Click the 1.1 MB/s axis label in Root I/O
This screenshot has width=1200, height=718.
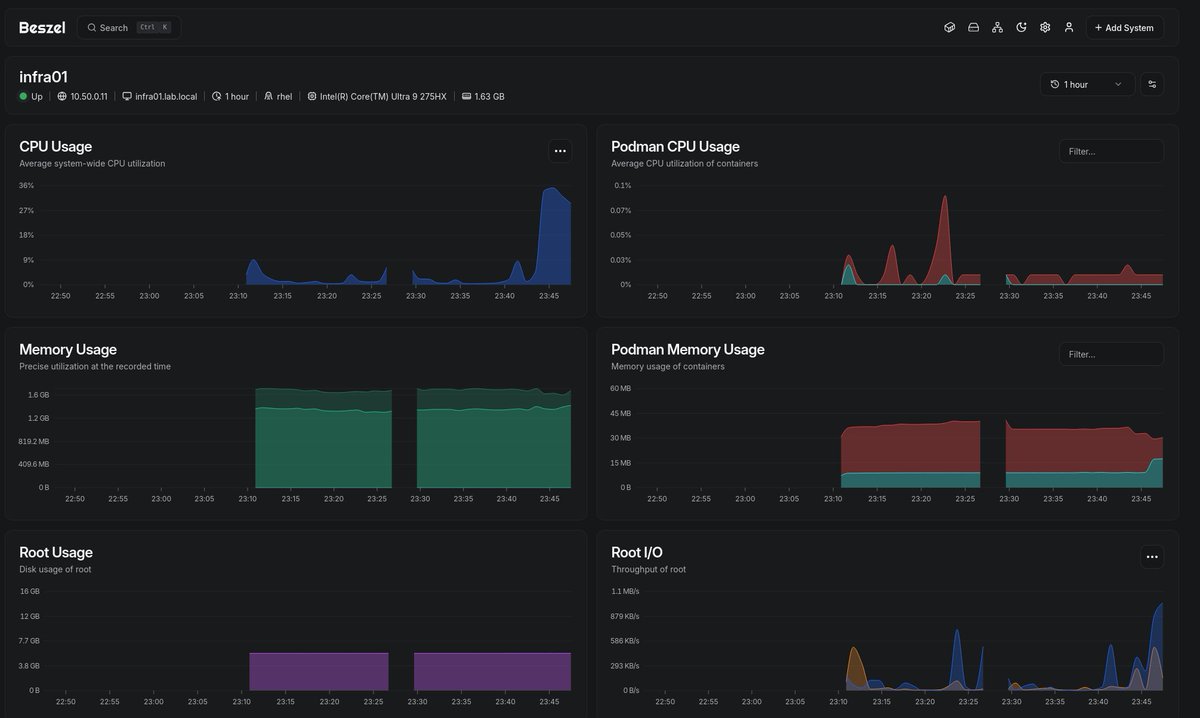pos(624,592)
